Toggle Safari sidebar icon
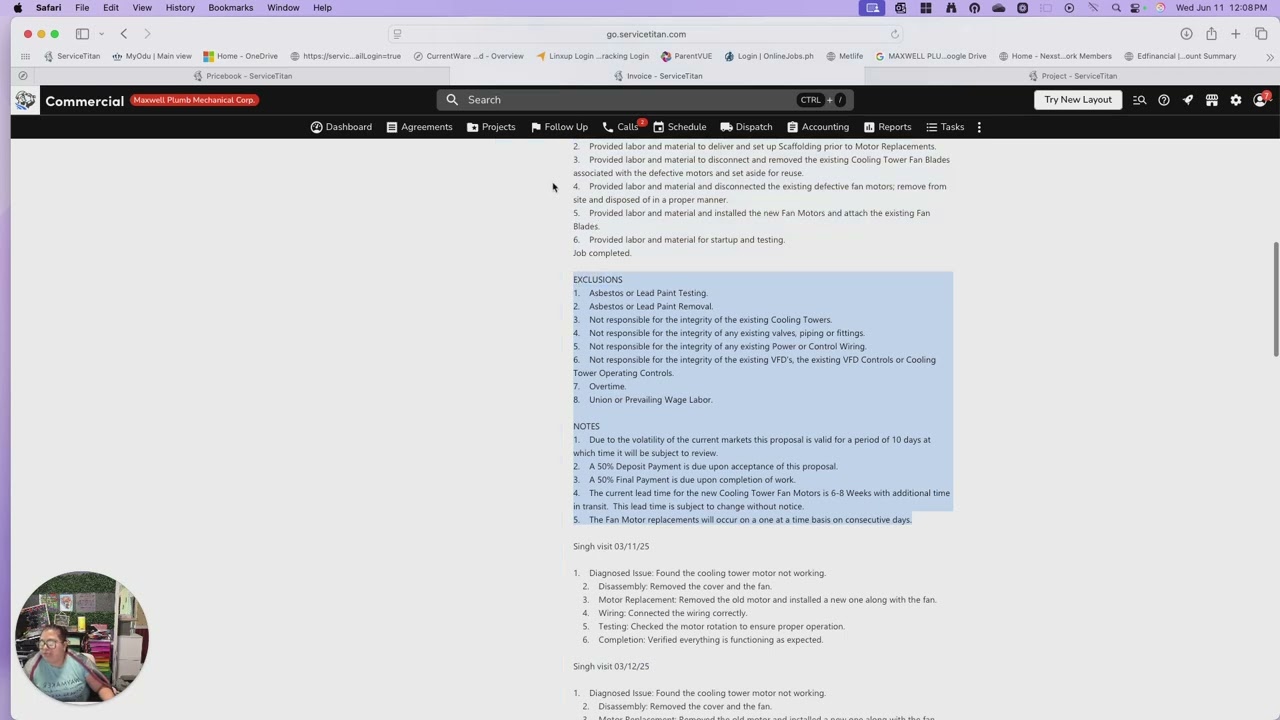This screenshot has width=1280, height=720. tap(82, 34)
